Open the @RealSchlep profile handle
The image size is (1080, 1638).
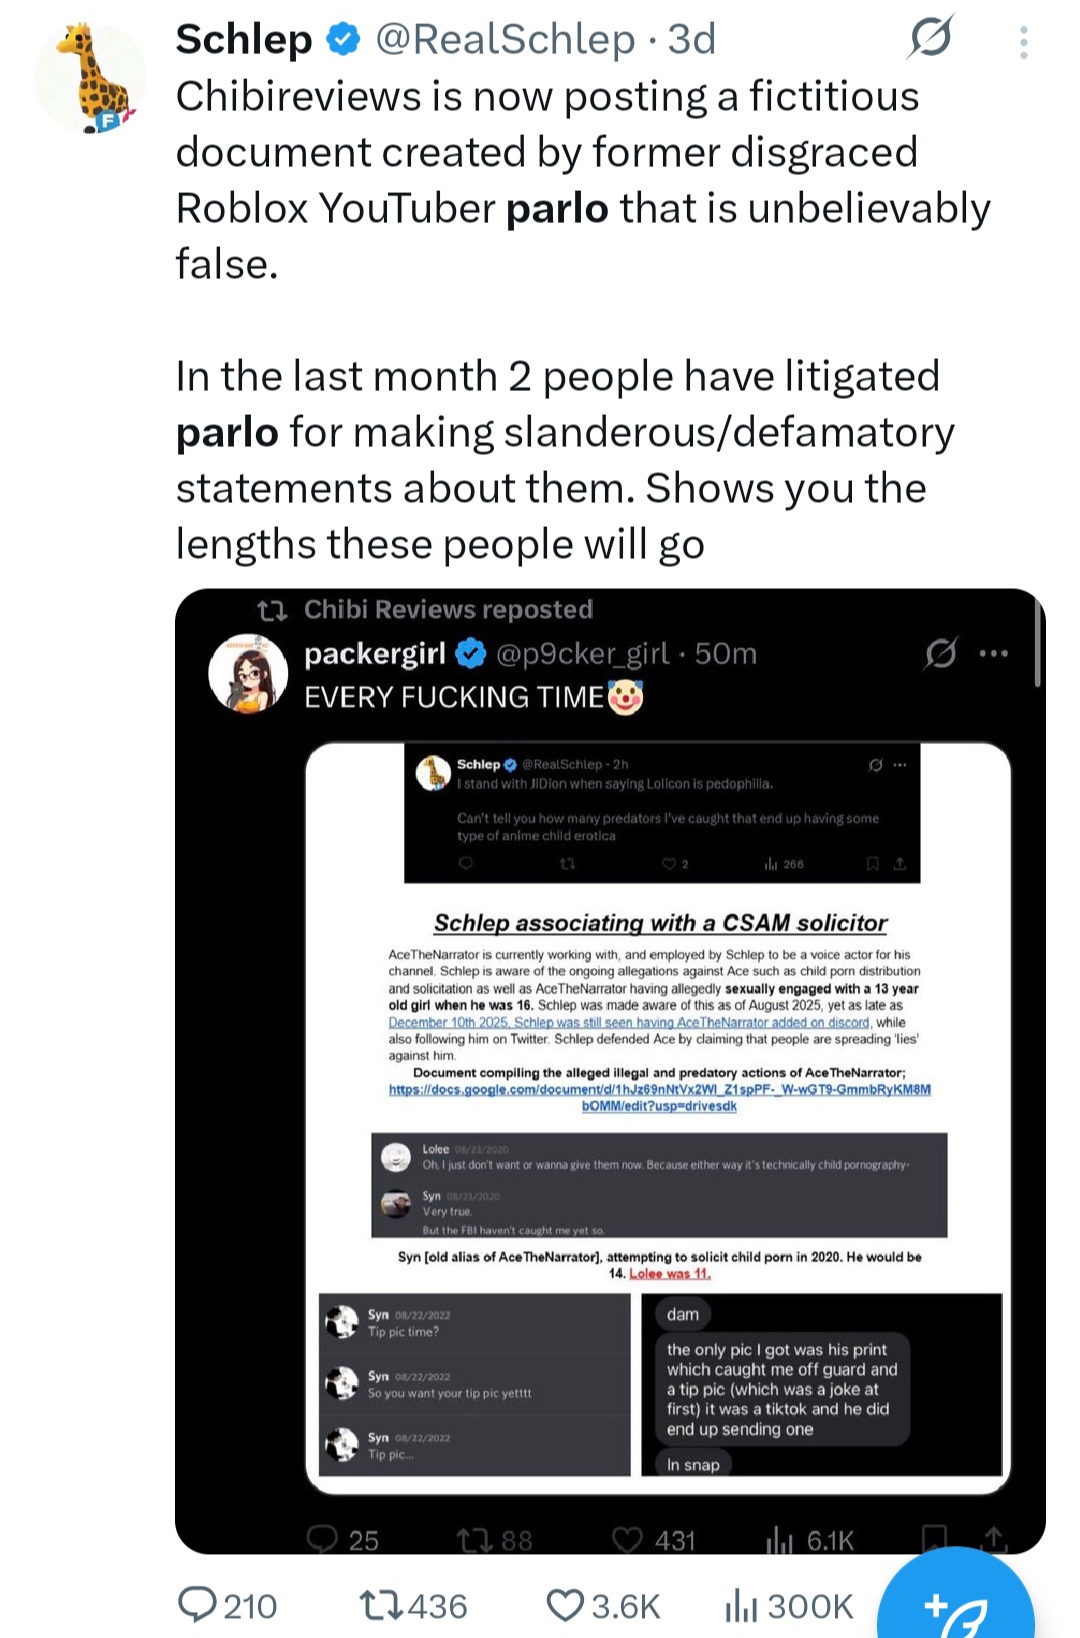(x=505, y=39)
